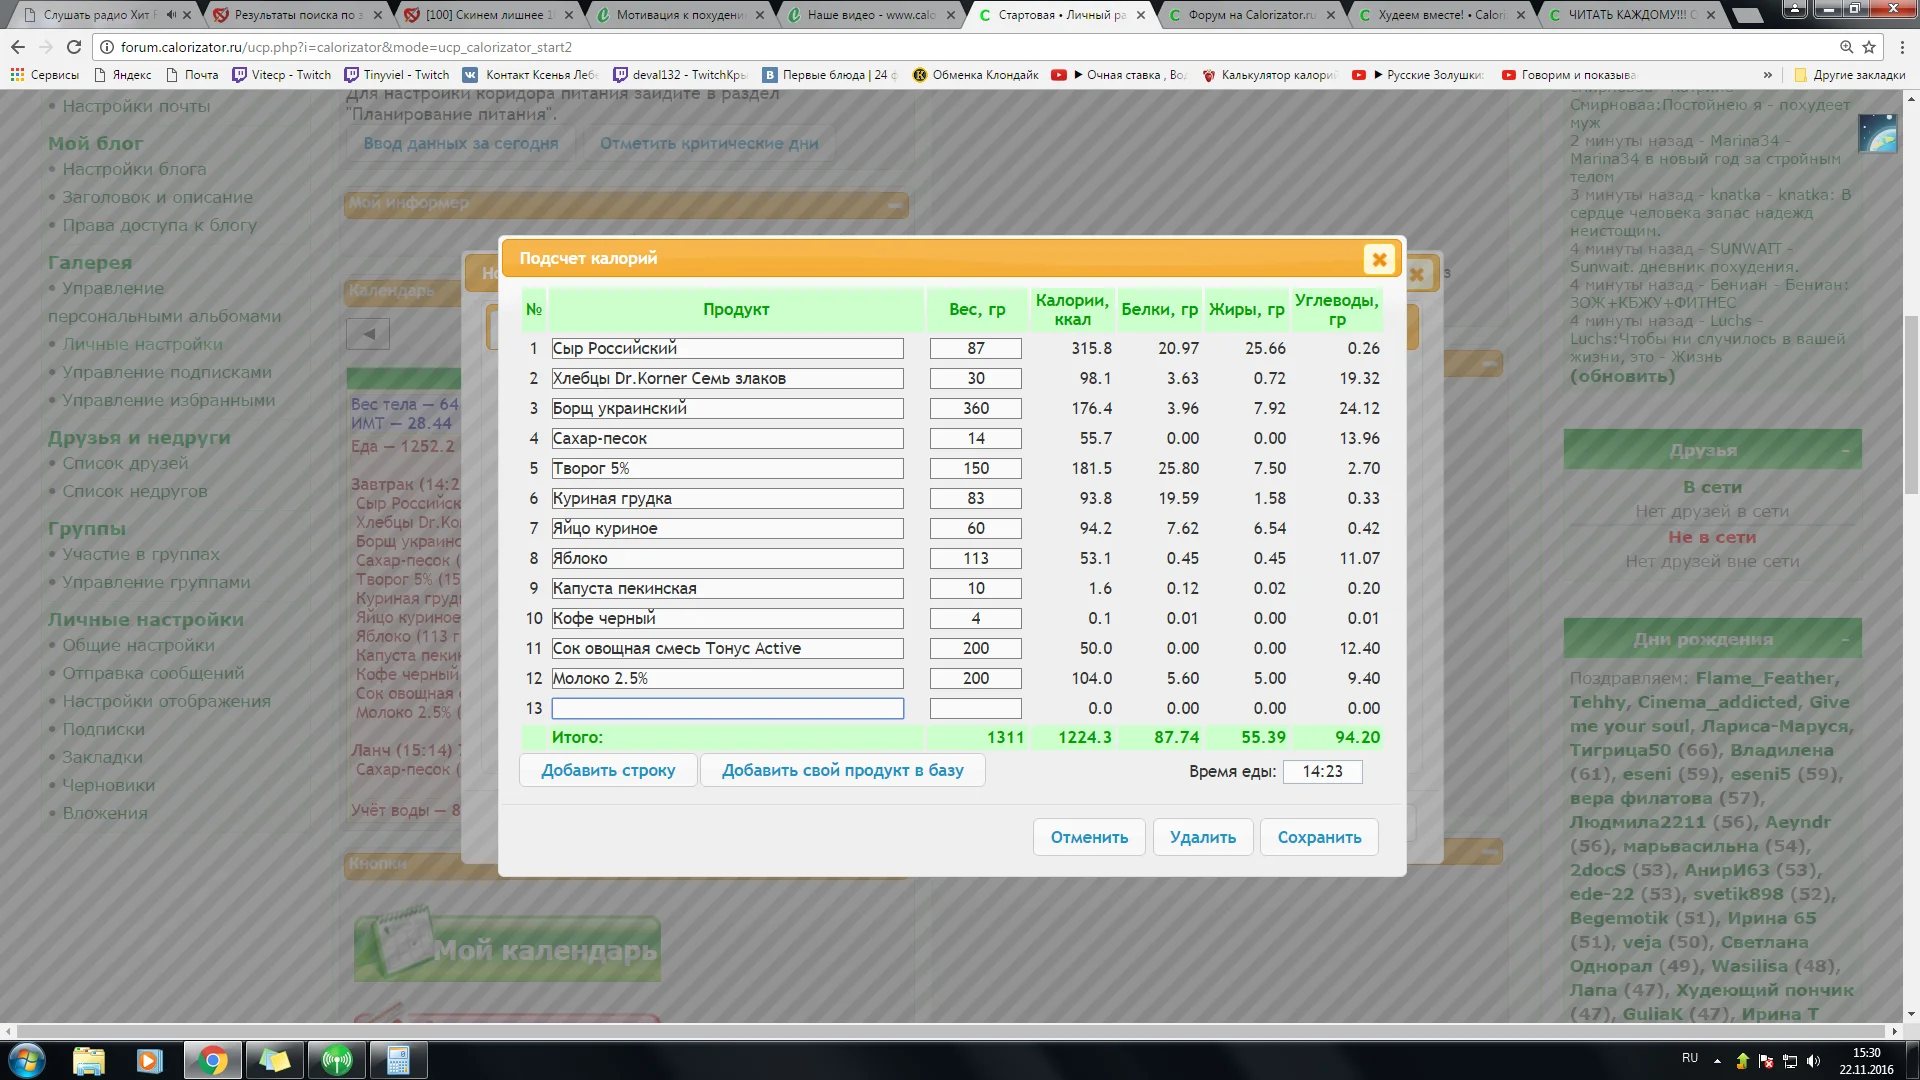Collapse the Мой информер panel
The image size is (1920, 1080).
tap(893, 205)
